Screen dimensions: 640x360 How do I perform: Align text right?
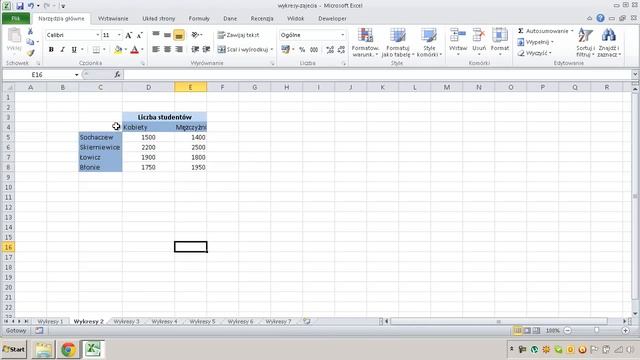pos(179,49)
